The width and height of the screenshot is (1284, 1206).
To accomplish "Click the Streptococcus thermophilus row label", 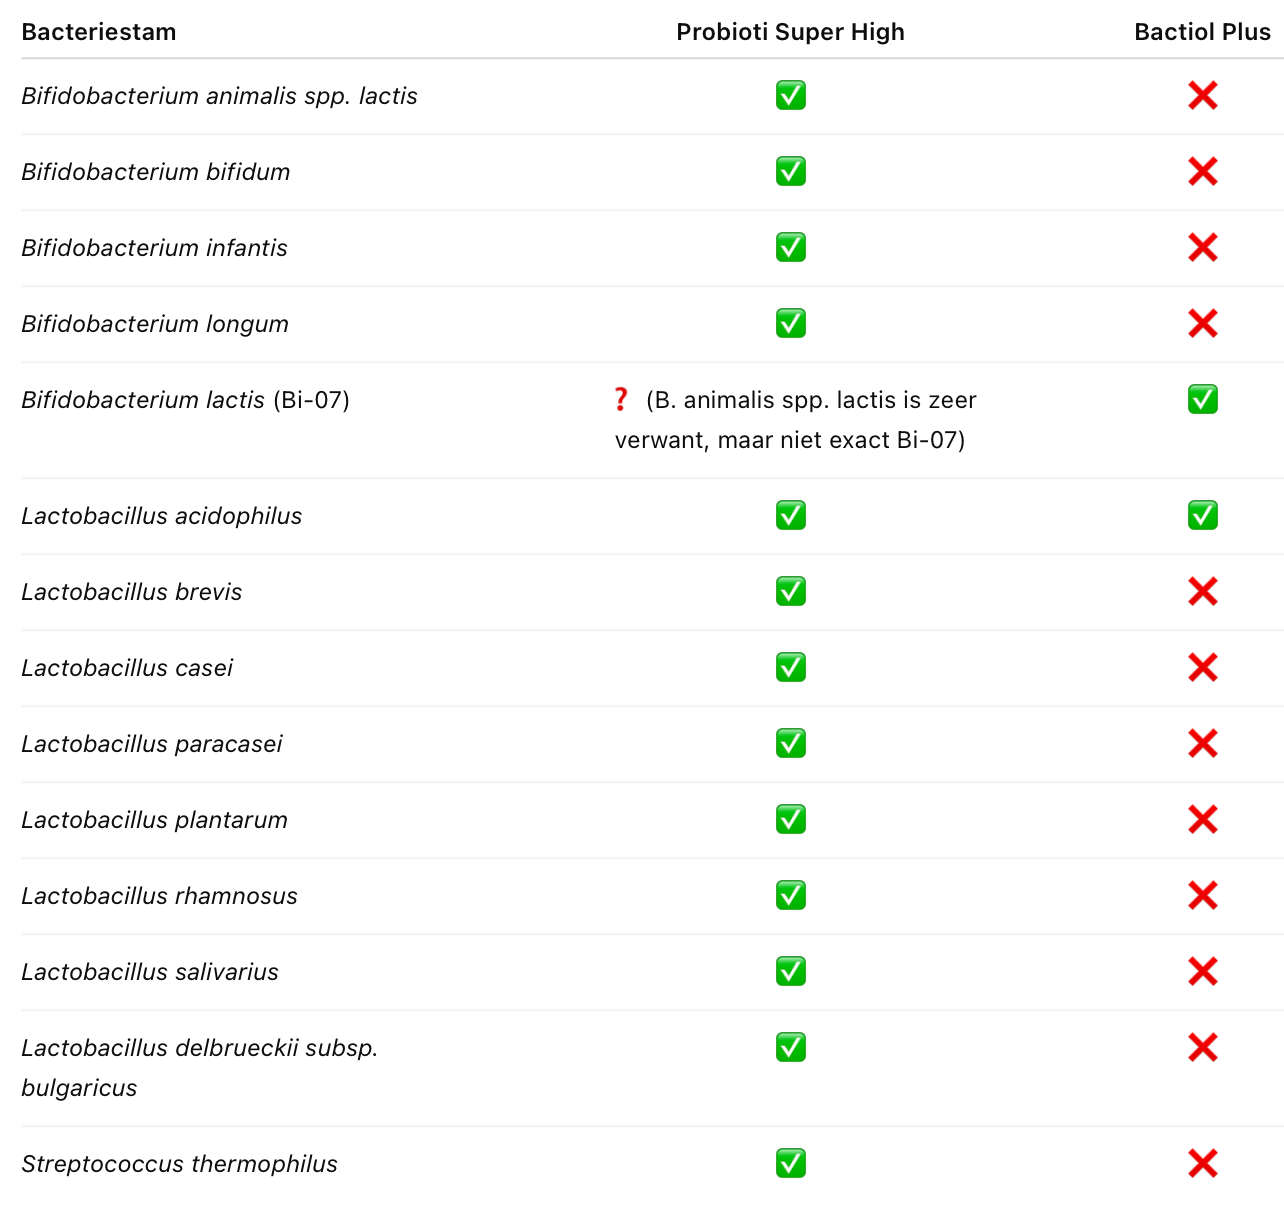I will point(179,1164).
